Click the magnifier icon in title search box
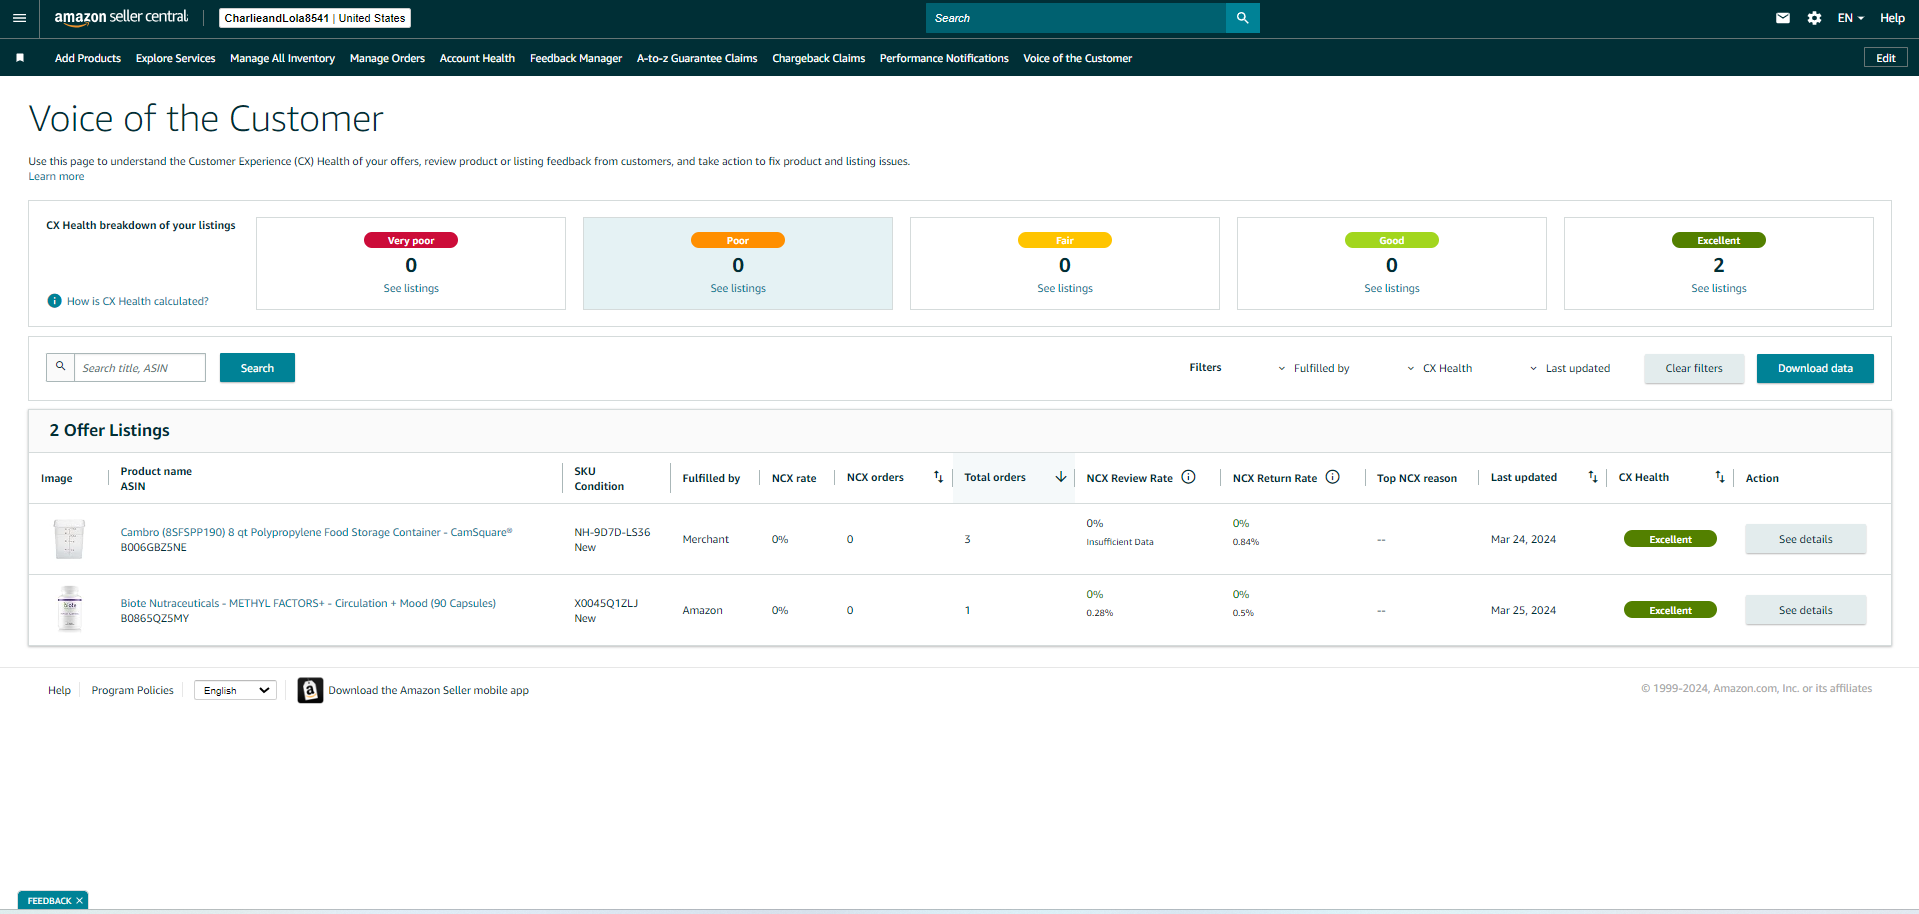This screenshot has height=914, width=1919. (60, 367)
